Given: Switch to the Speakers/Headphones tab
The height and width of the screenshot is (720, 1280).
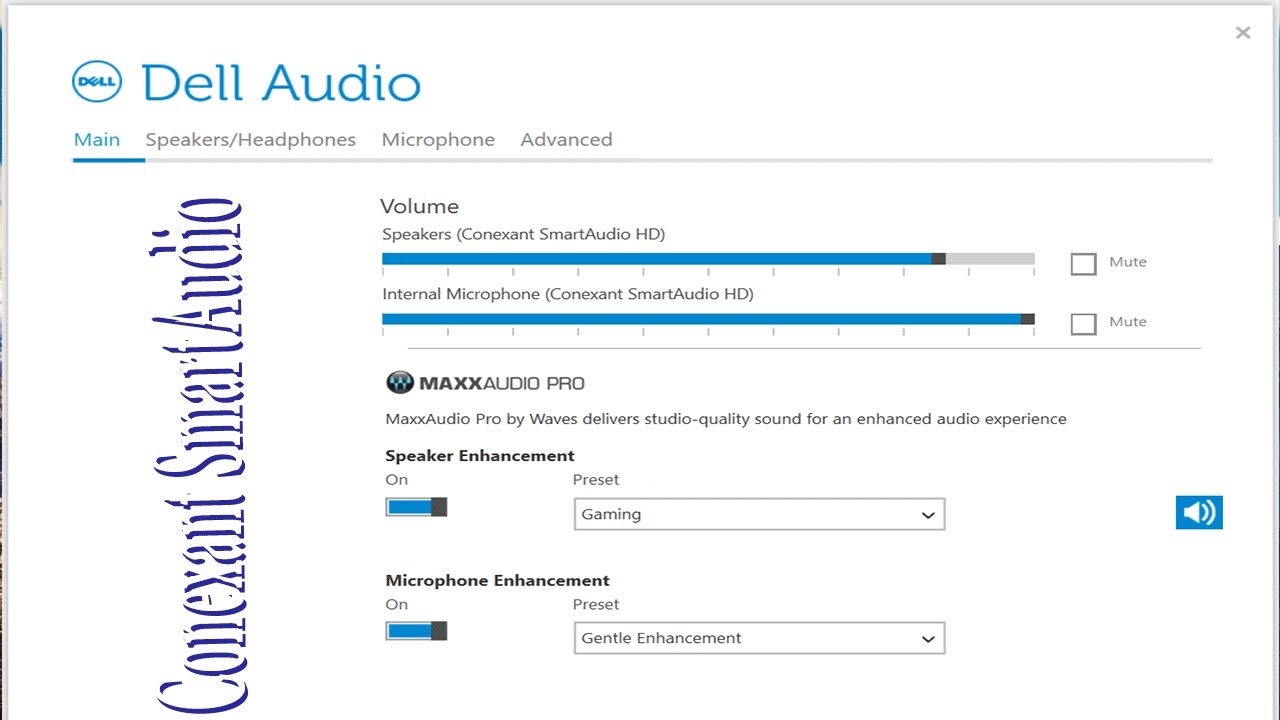Looking at the screenshot, I should click(250, 140).
